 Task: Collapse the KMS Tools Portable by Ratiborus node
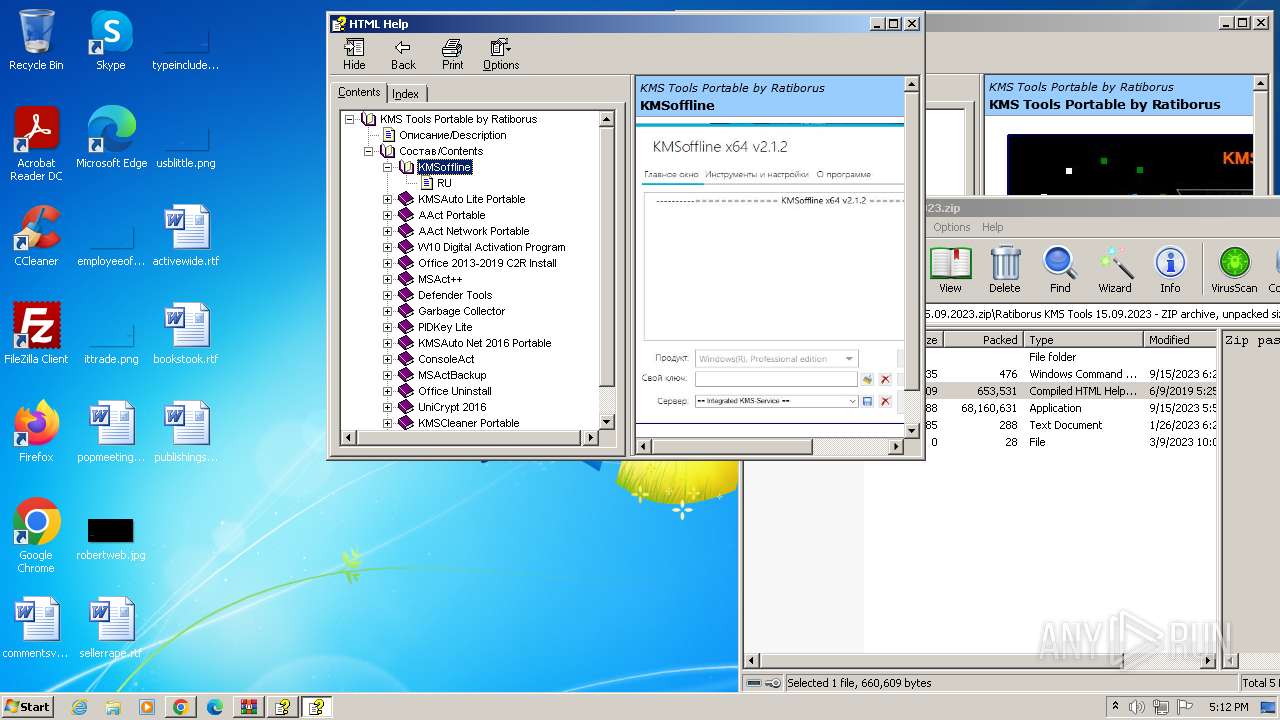coord(350,119)
